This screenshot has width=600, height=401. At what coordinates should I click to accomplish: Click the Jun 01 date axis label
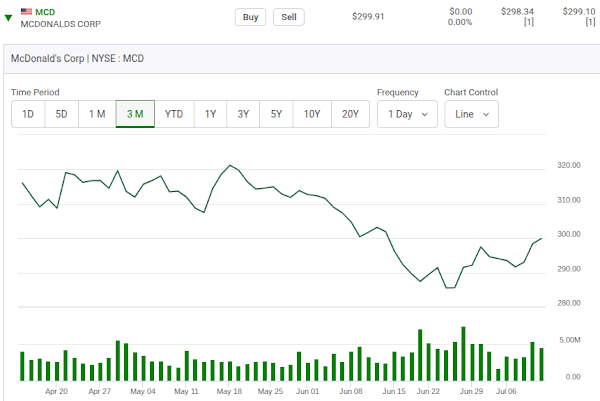coord(307,391)
